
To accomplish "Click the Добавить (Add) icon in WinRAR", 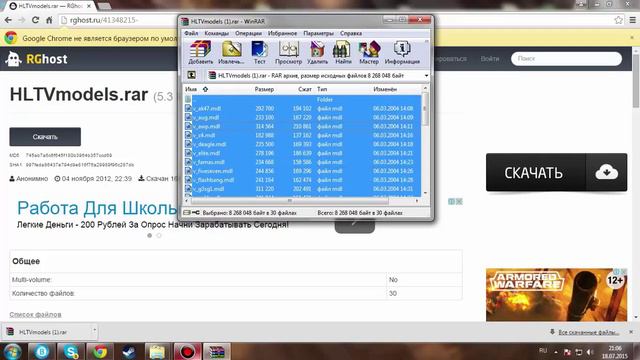I will (x=200, y=53).
